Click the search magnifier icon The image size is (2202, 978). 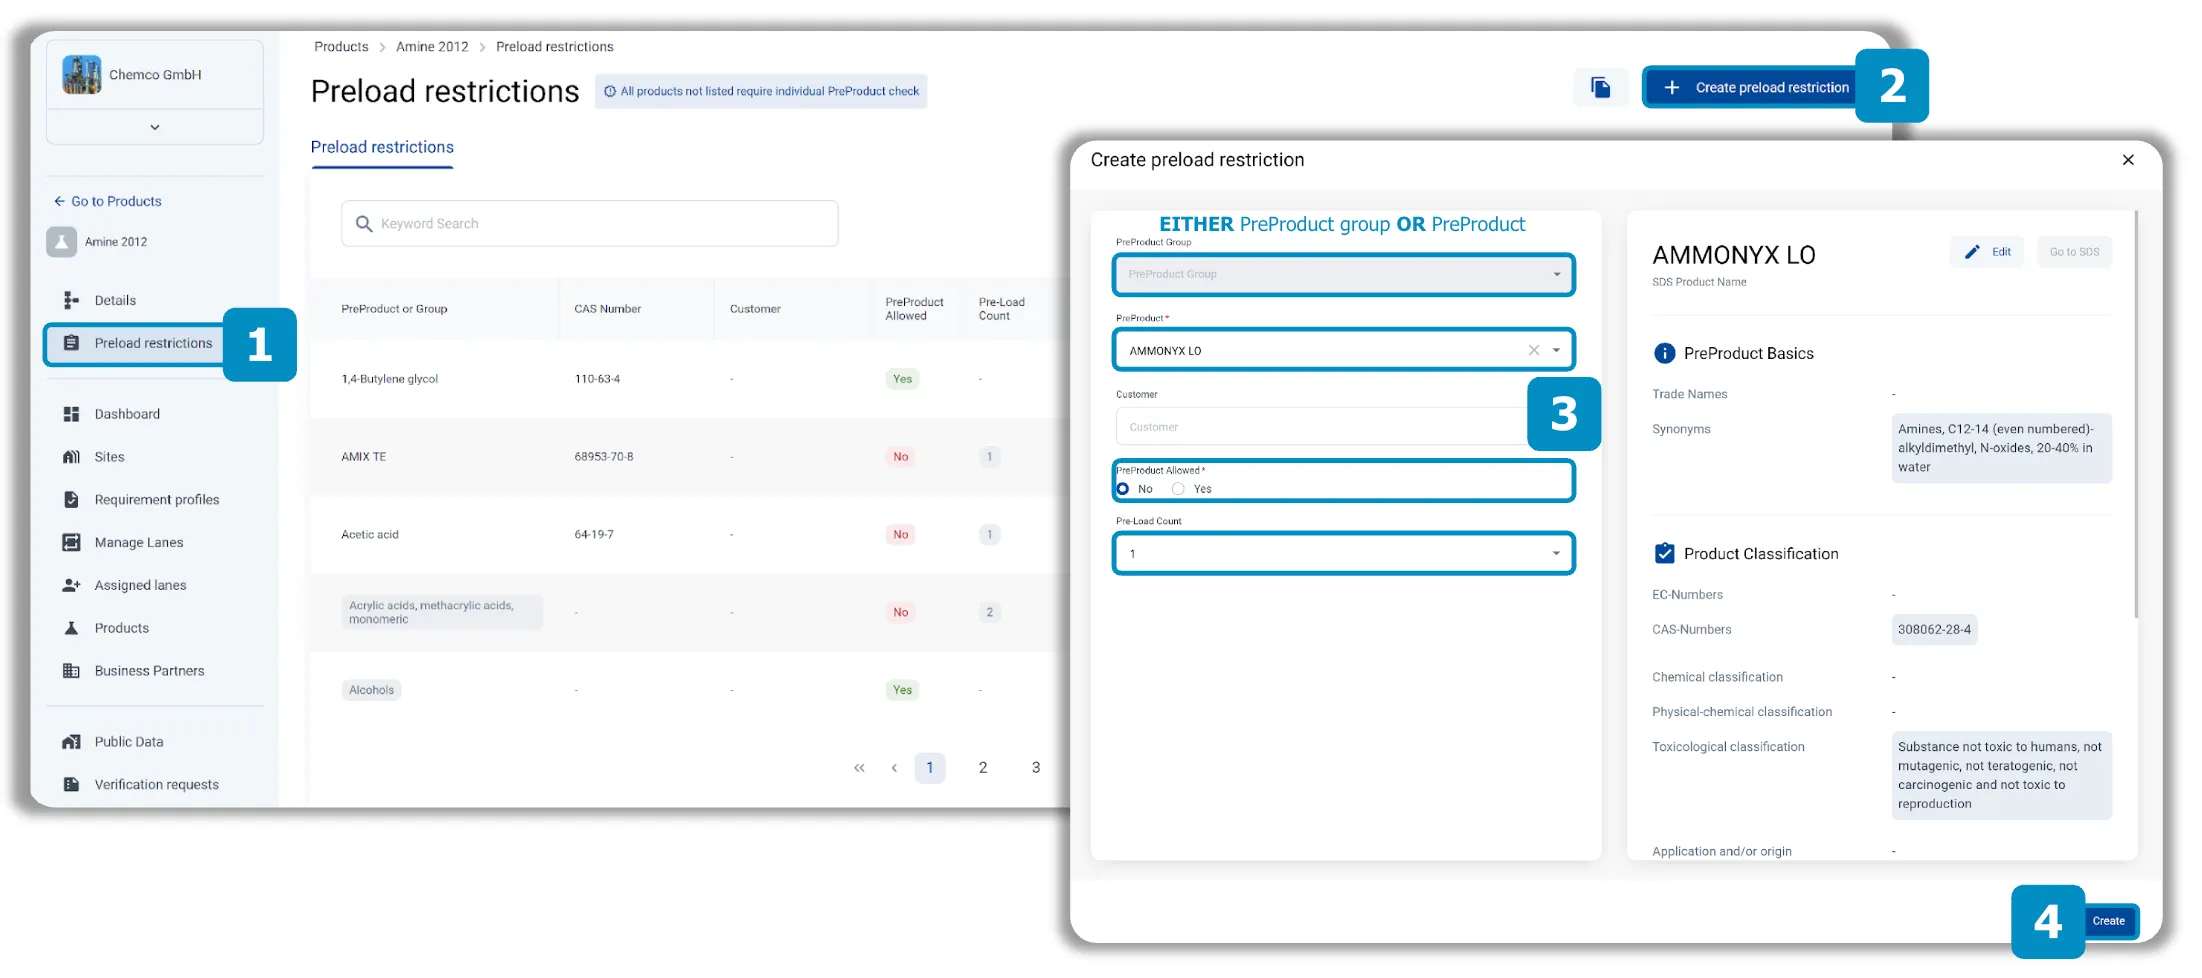[x=364, y=224]
